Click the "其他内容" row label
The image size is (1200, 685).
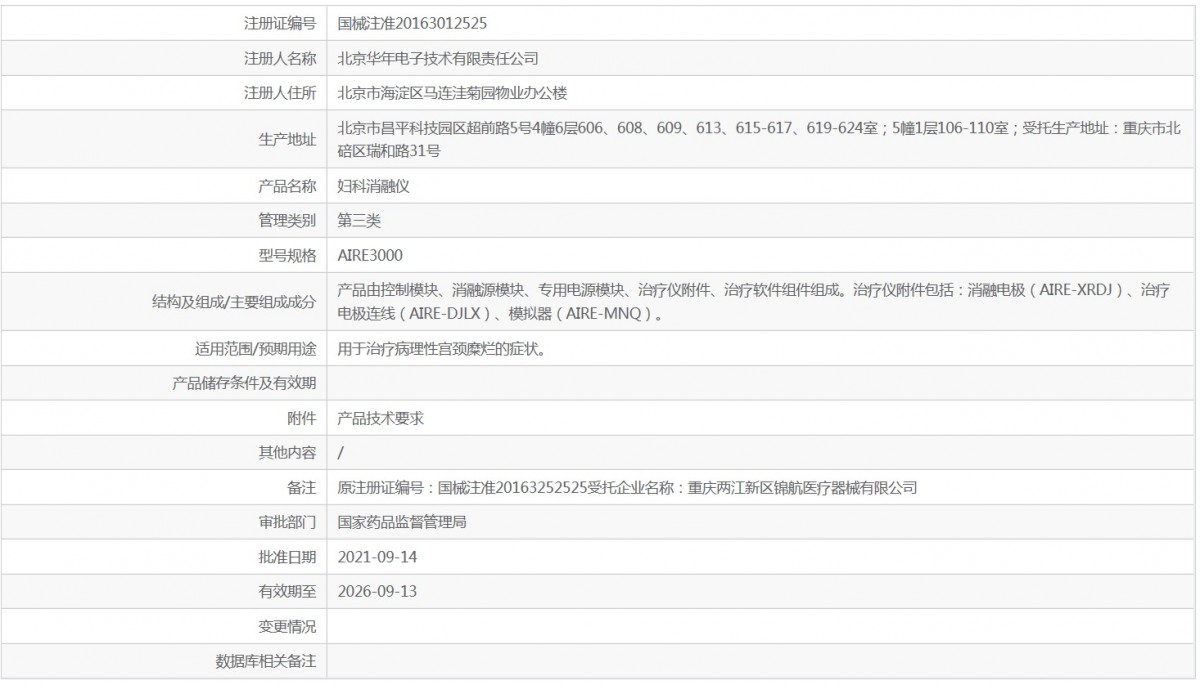(287, 453)
